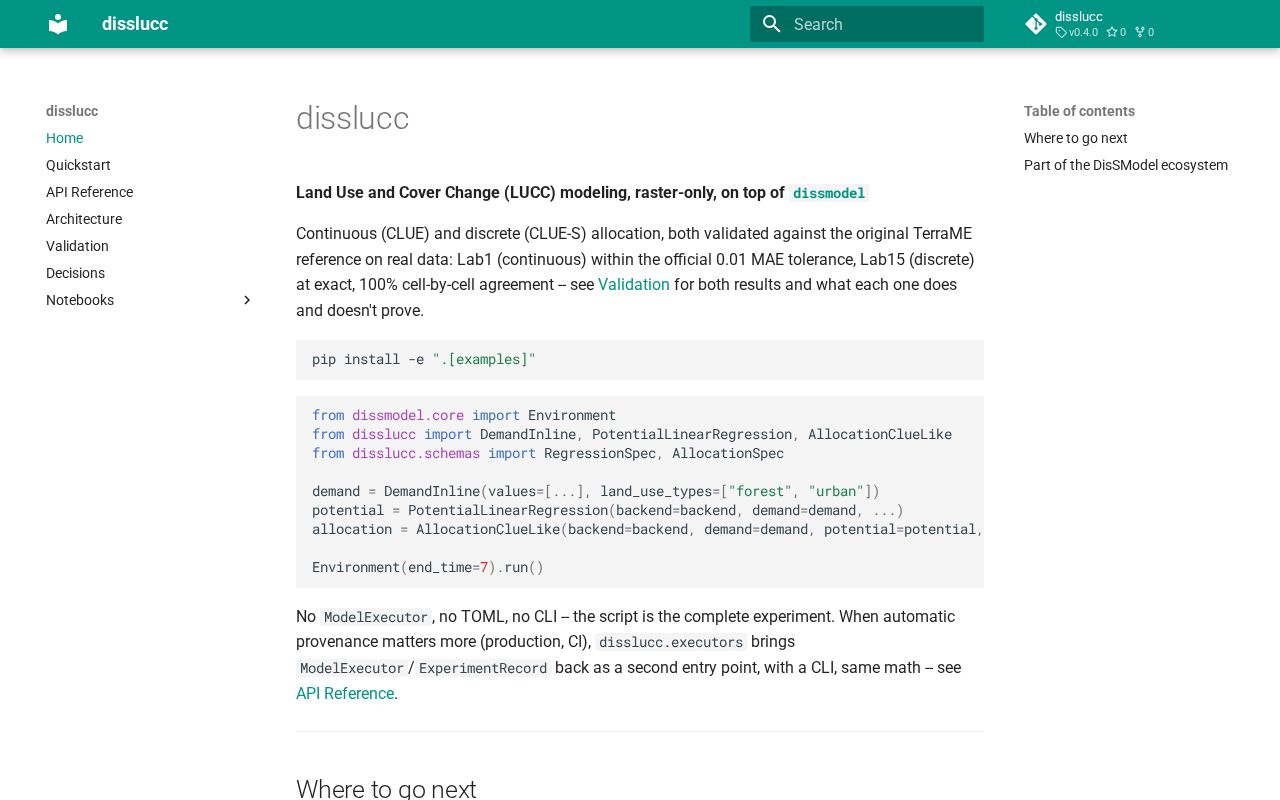Screen dimensions: 1280x800
Task: Click the disslucc repository name link
Action: click(x=1078, y=17)
